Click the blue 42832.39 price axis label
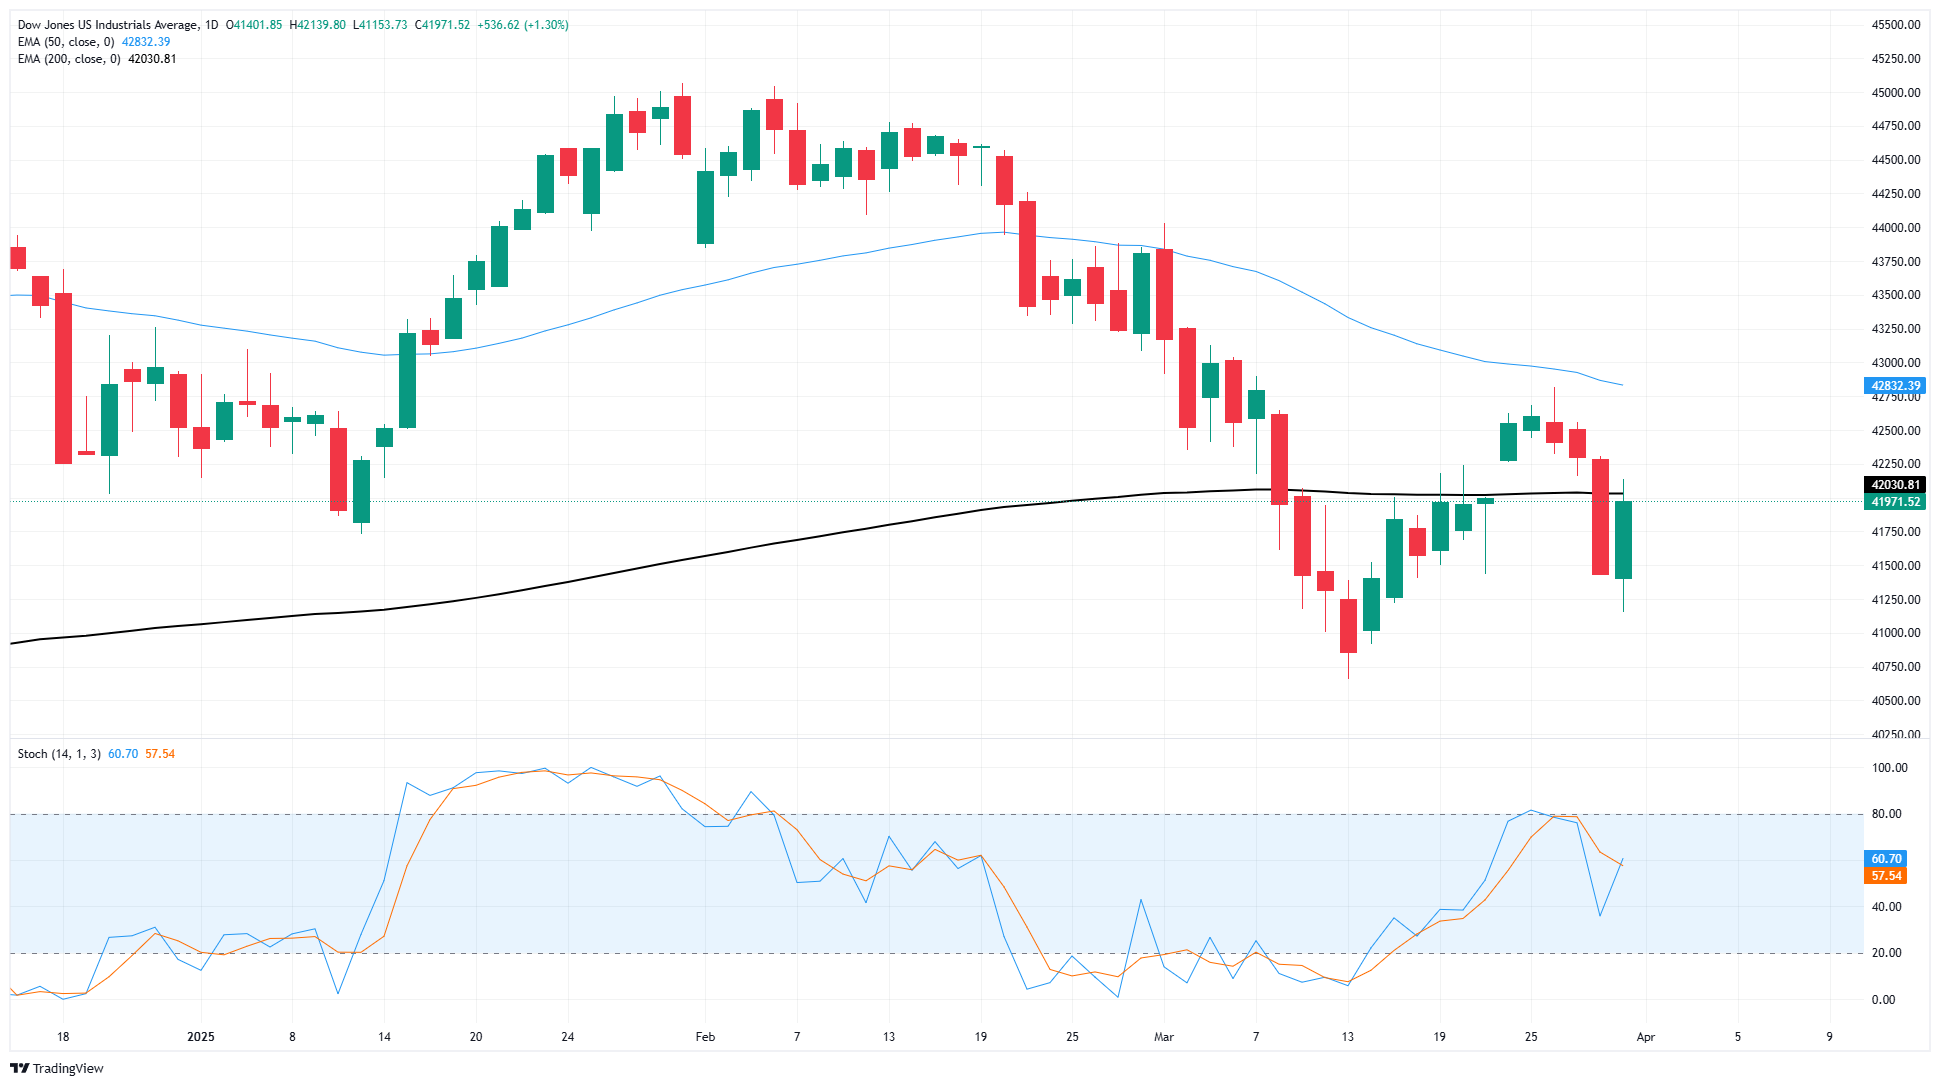The height and width of the screenshot is (1086, 1940). [1895, 386]
